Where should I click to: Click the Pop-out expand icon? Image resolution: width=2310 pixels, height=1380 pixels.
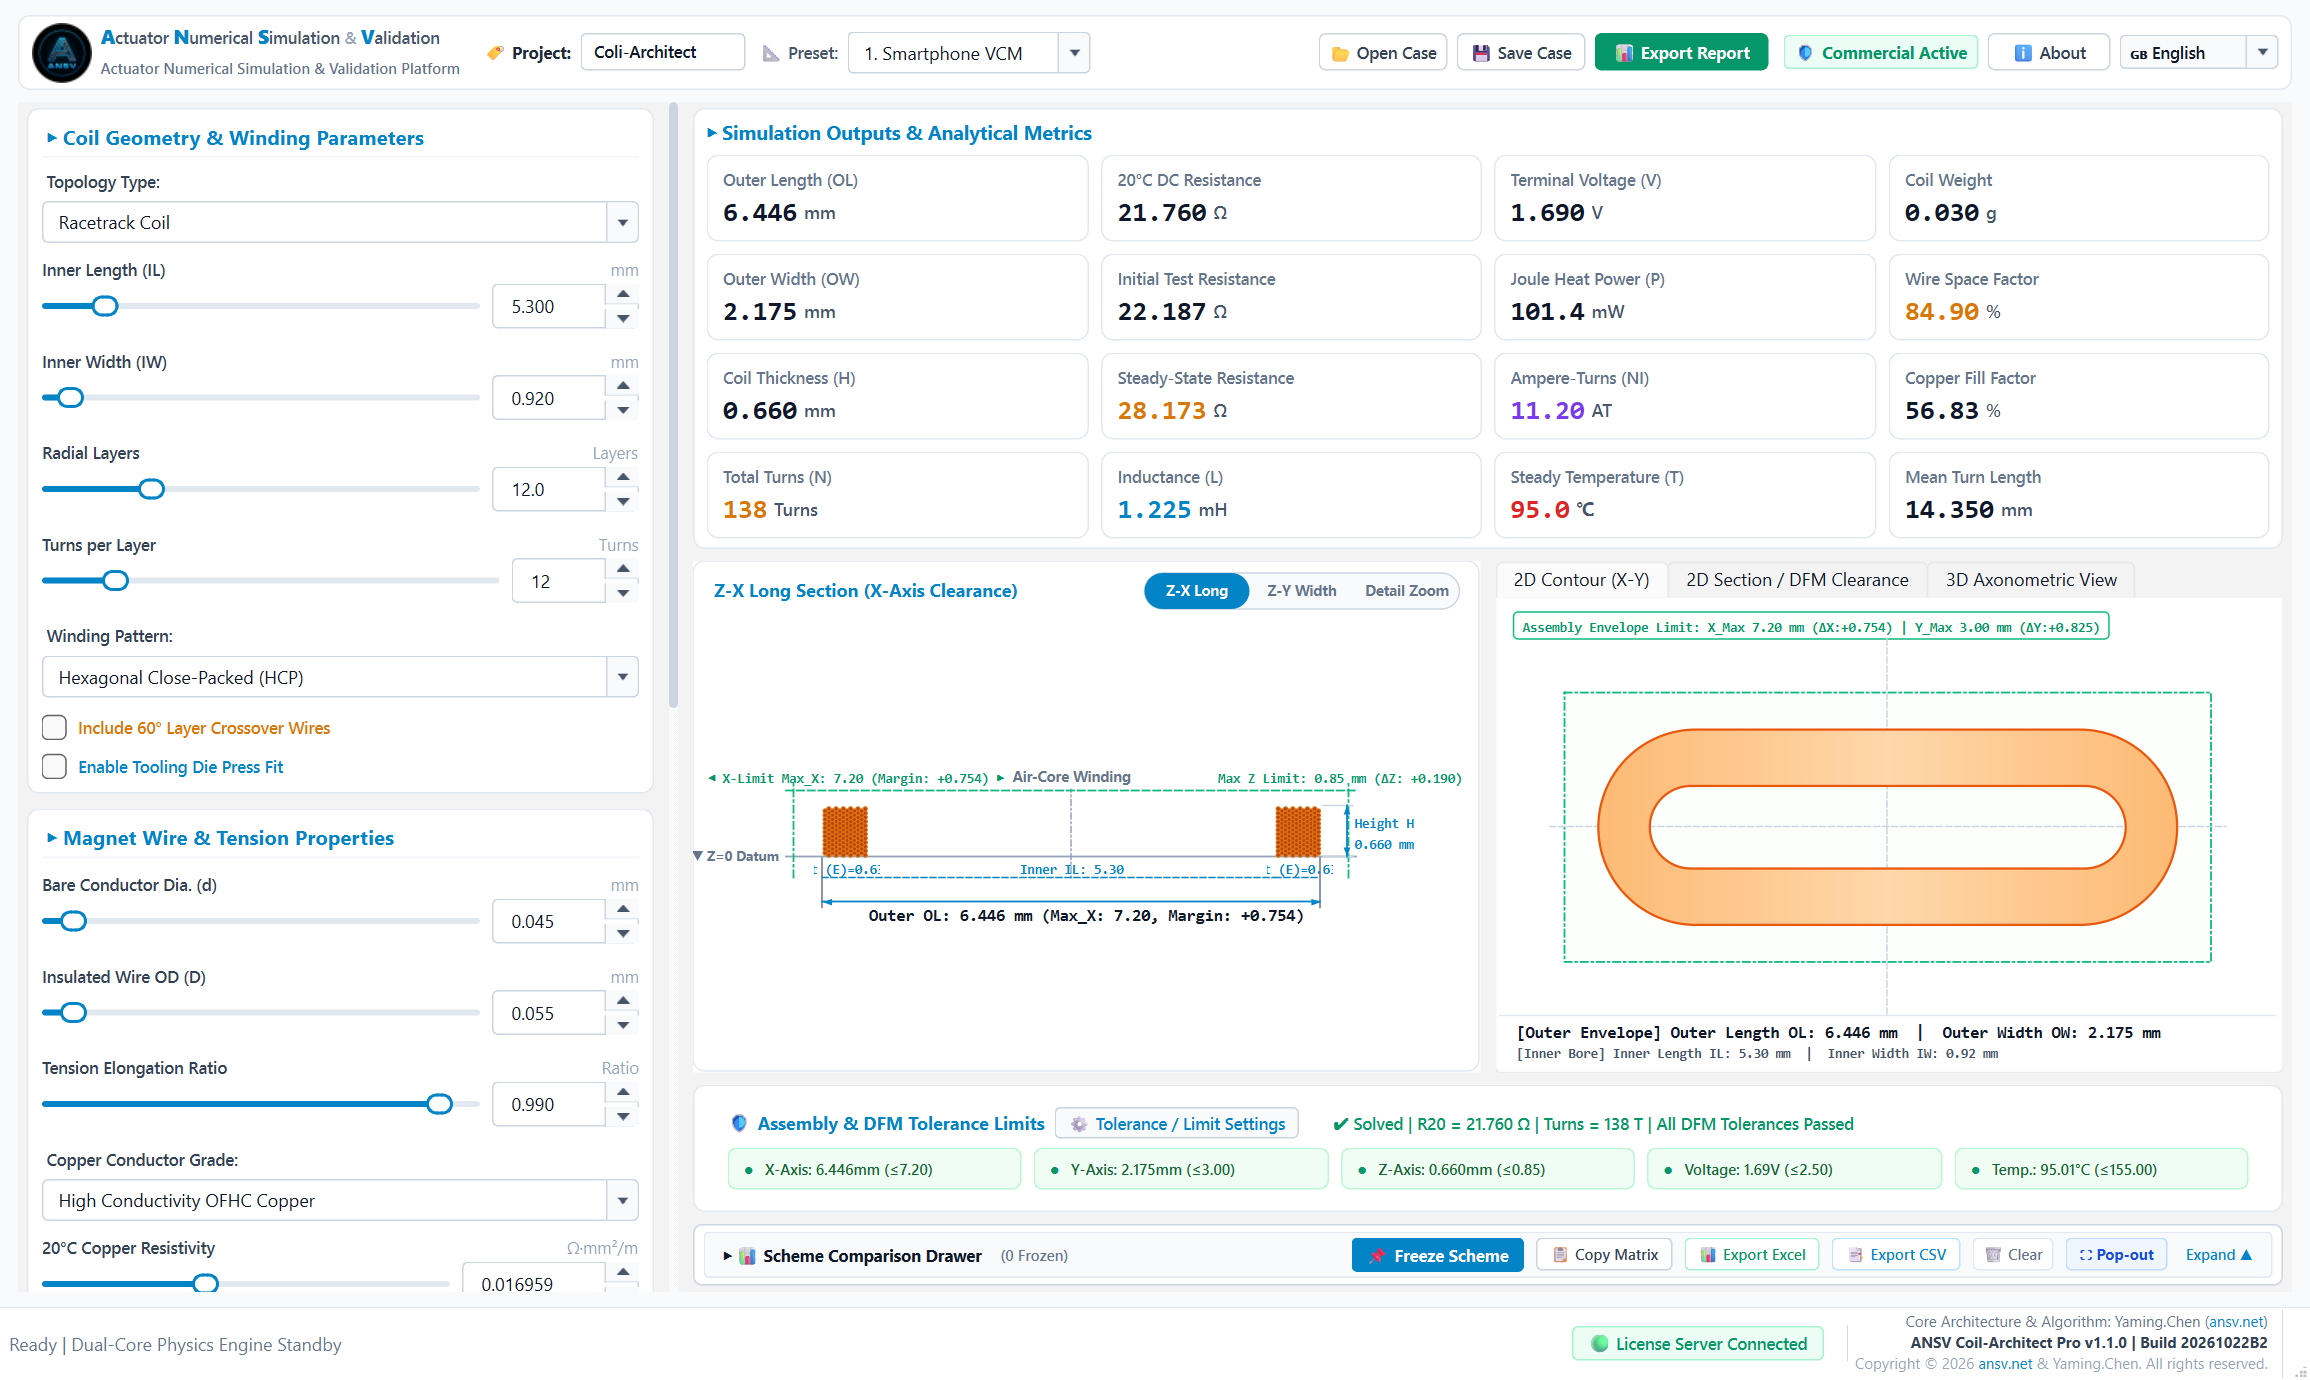[x=2086, y=1254]
